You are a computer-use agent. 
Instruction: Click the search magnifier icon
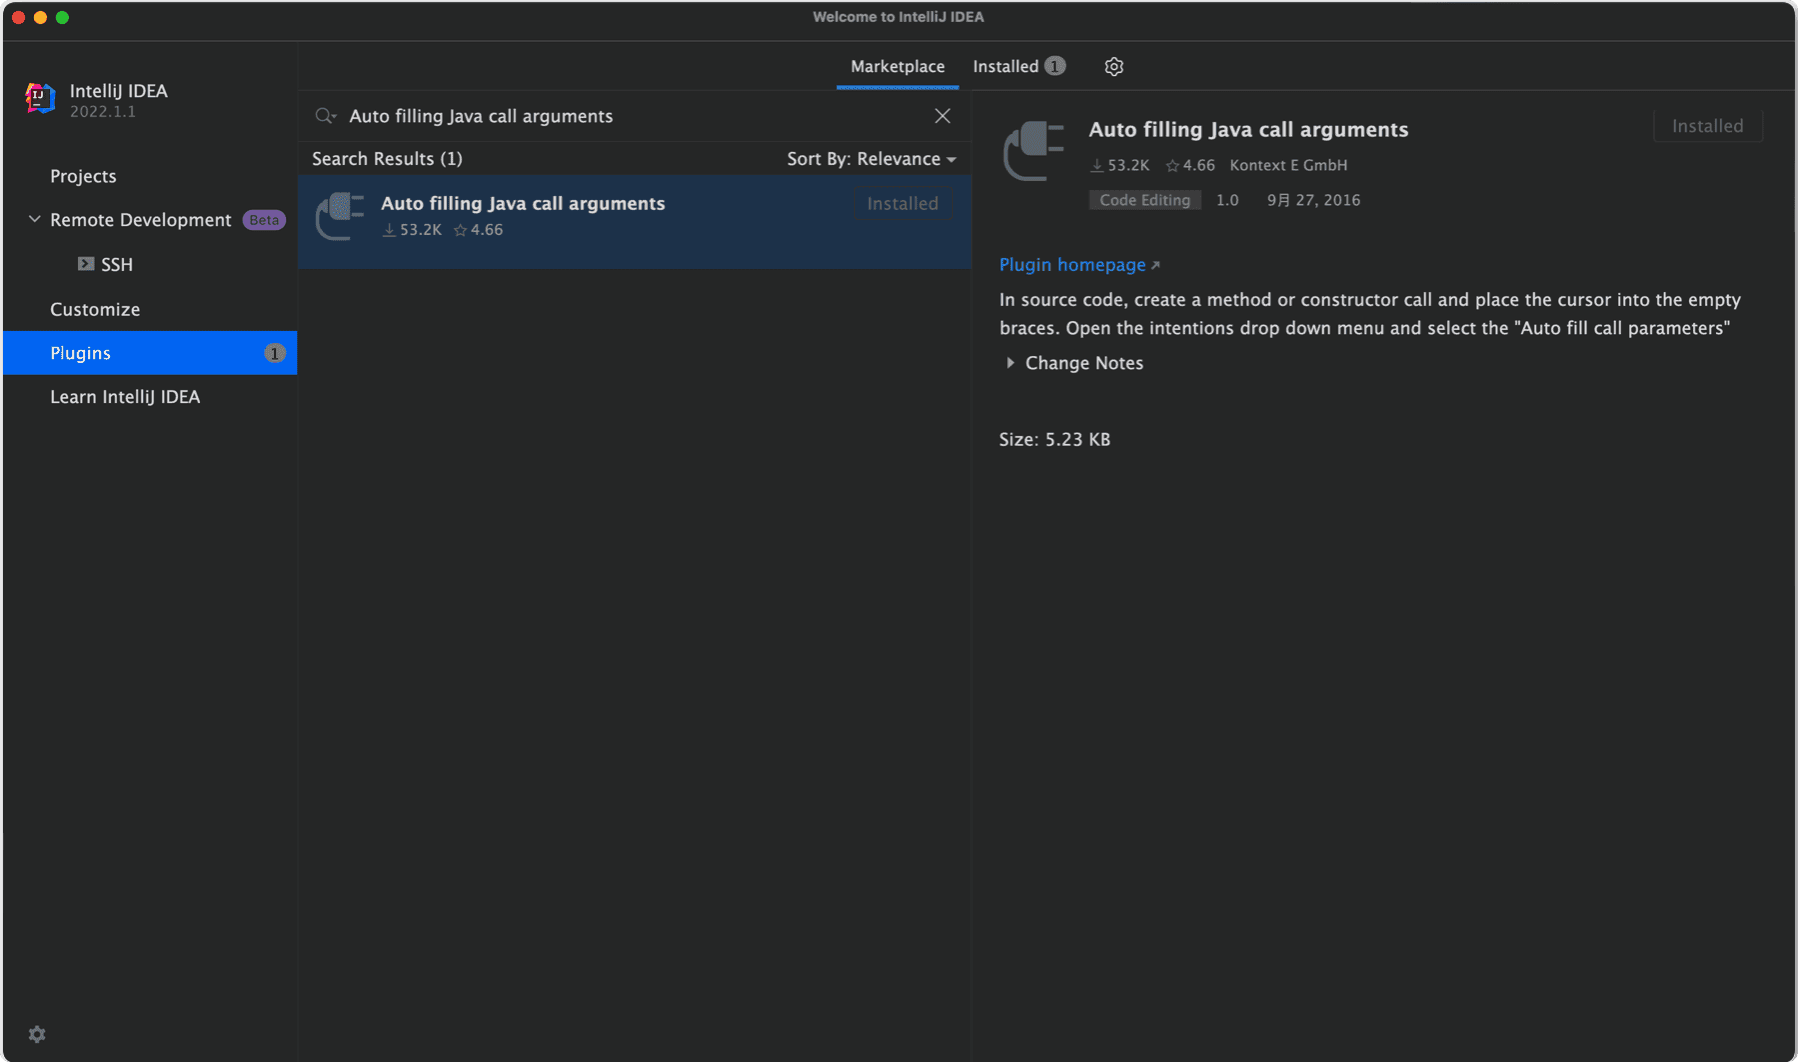click(325, 116)
